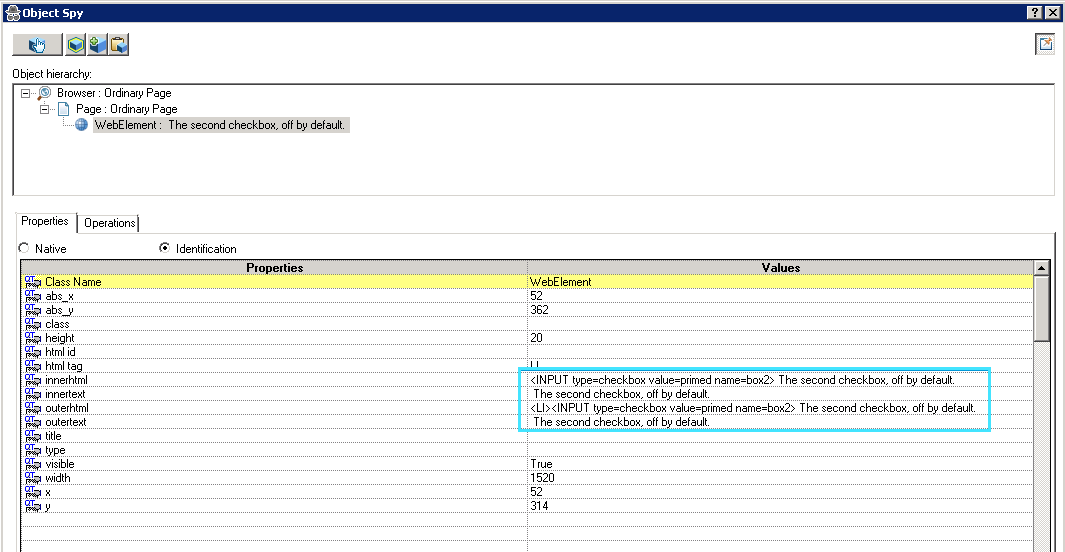Click the Help question mark button

tap(1034, 12)
